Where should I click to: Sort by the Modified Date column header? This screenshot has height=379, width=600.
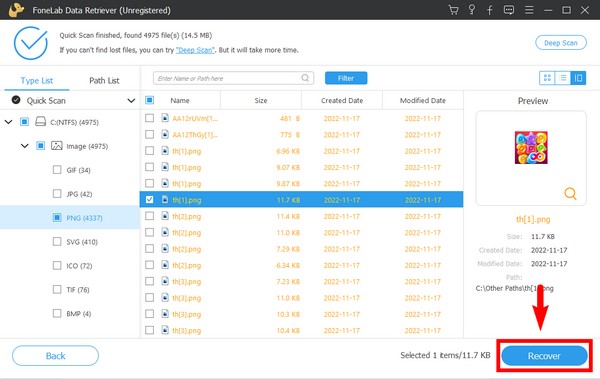(423, 100)
